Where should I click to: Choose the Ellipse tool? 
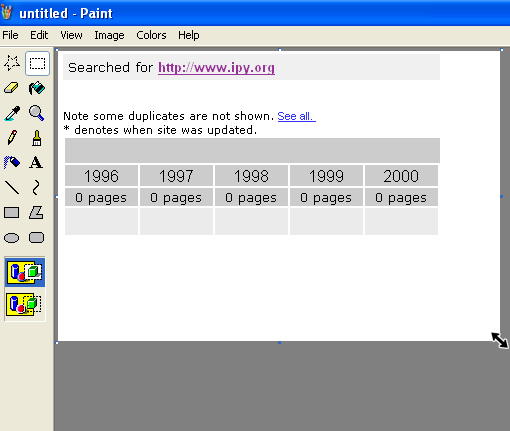[12, 238]
